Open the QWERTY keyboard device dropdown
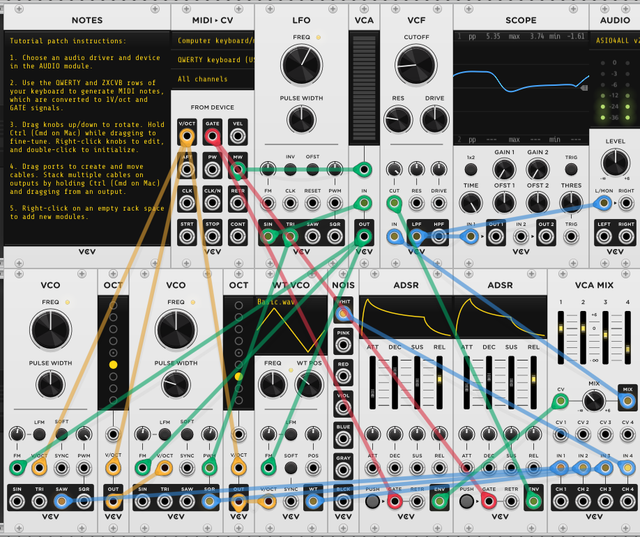 (212, 60)
